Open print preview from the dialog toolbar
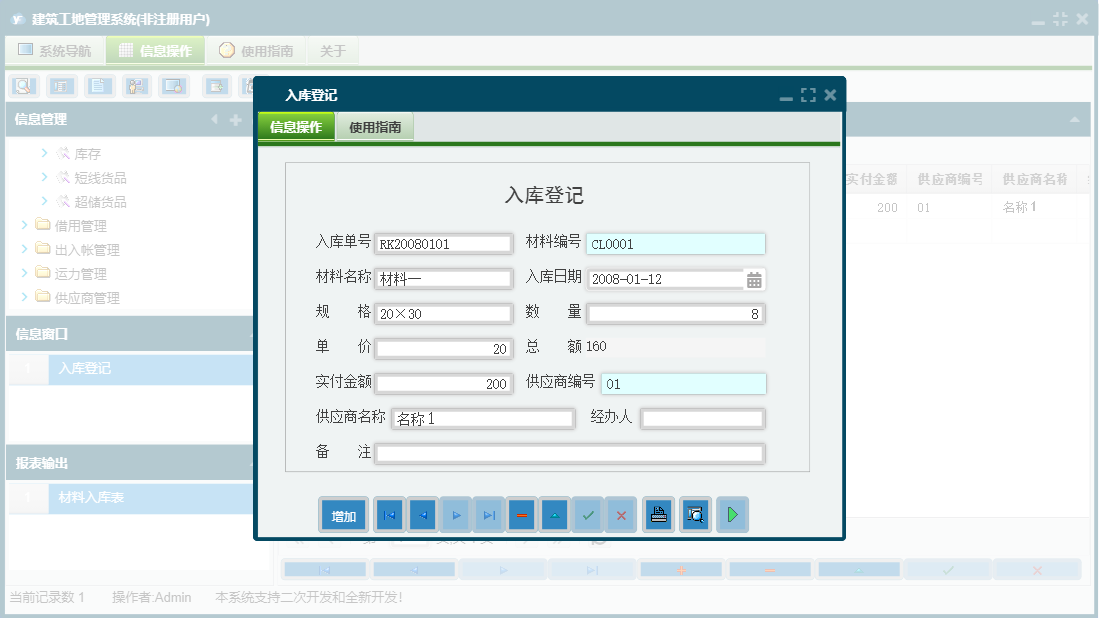 695,514
